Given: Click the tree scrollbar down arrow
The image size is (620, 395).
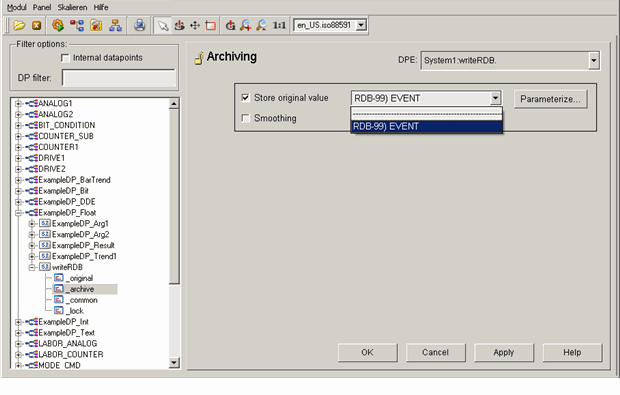Looking at the screenshot, I should click(x=174, y=362).
